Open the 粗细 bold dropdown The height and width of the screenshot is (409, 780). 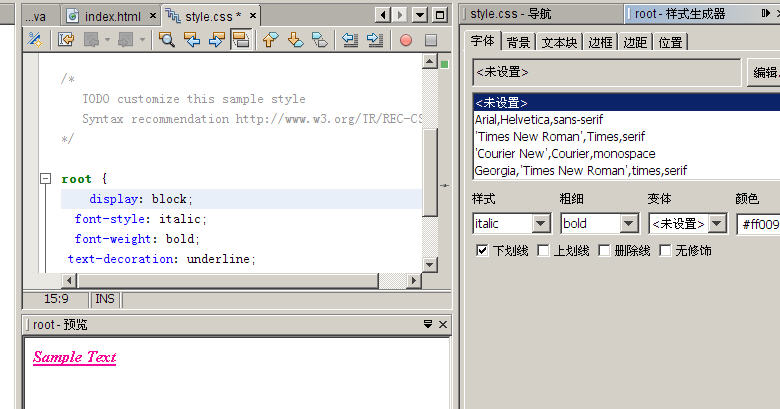coord(629,223)
